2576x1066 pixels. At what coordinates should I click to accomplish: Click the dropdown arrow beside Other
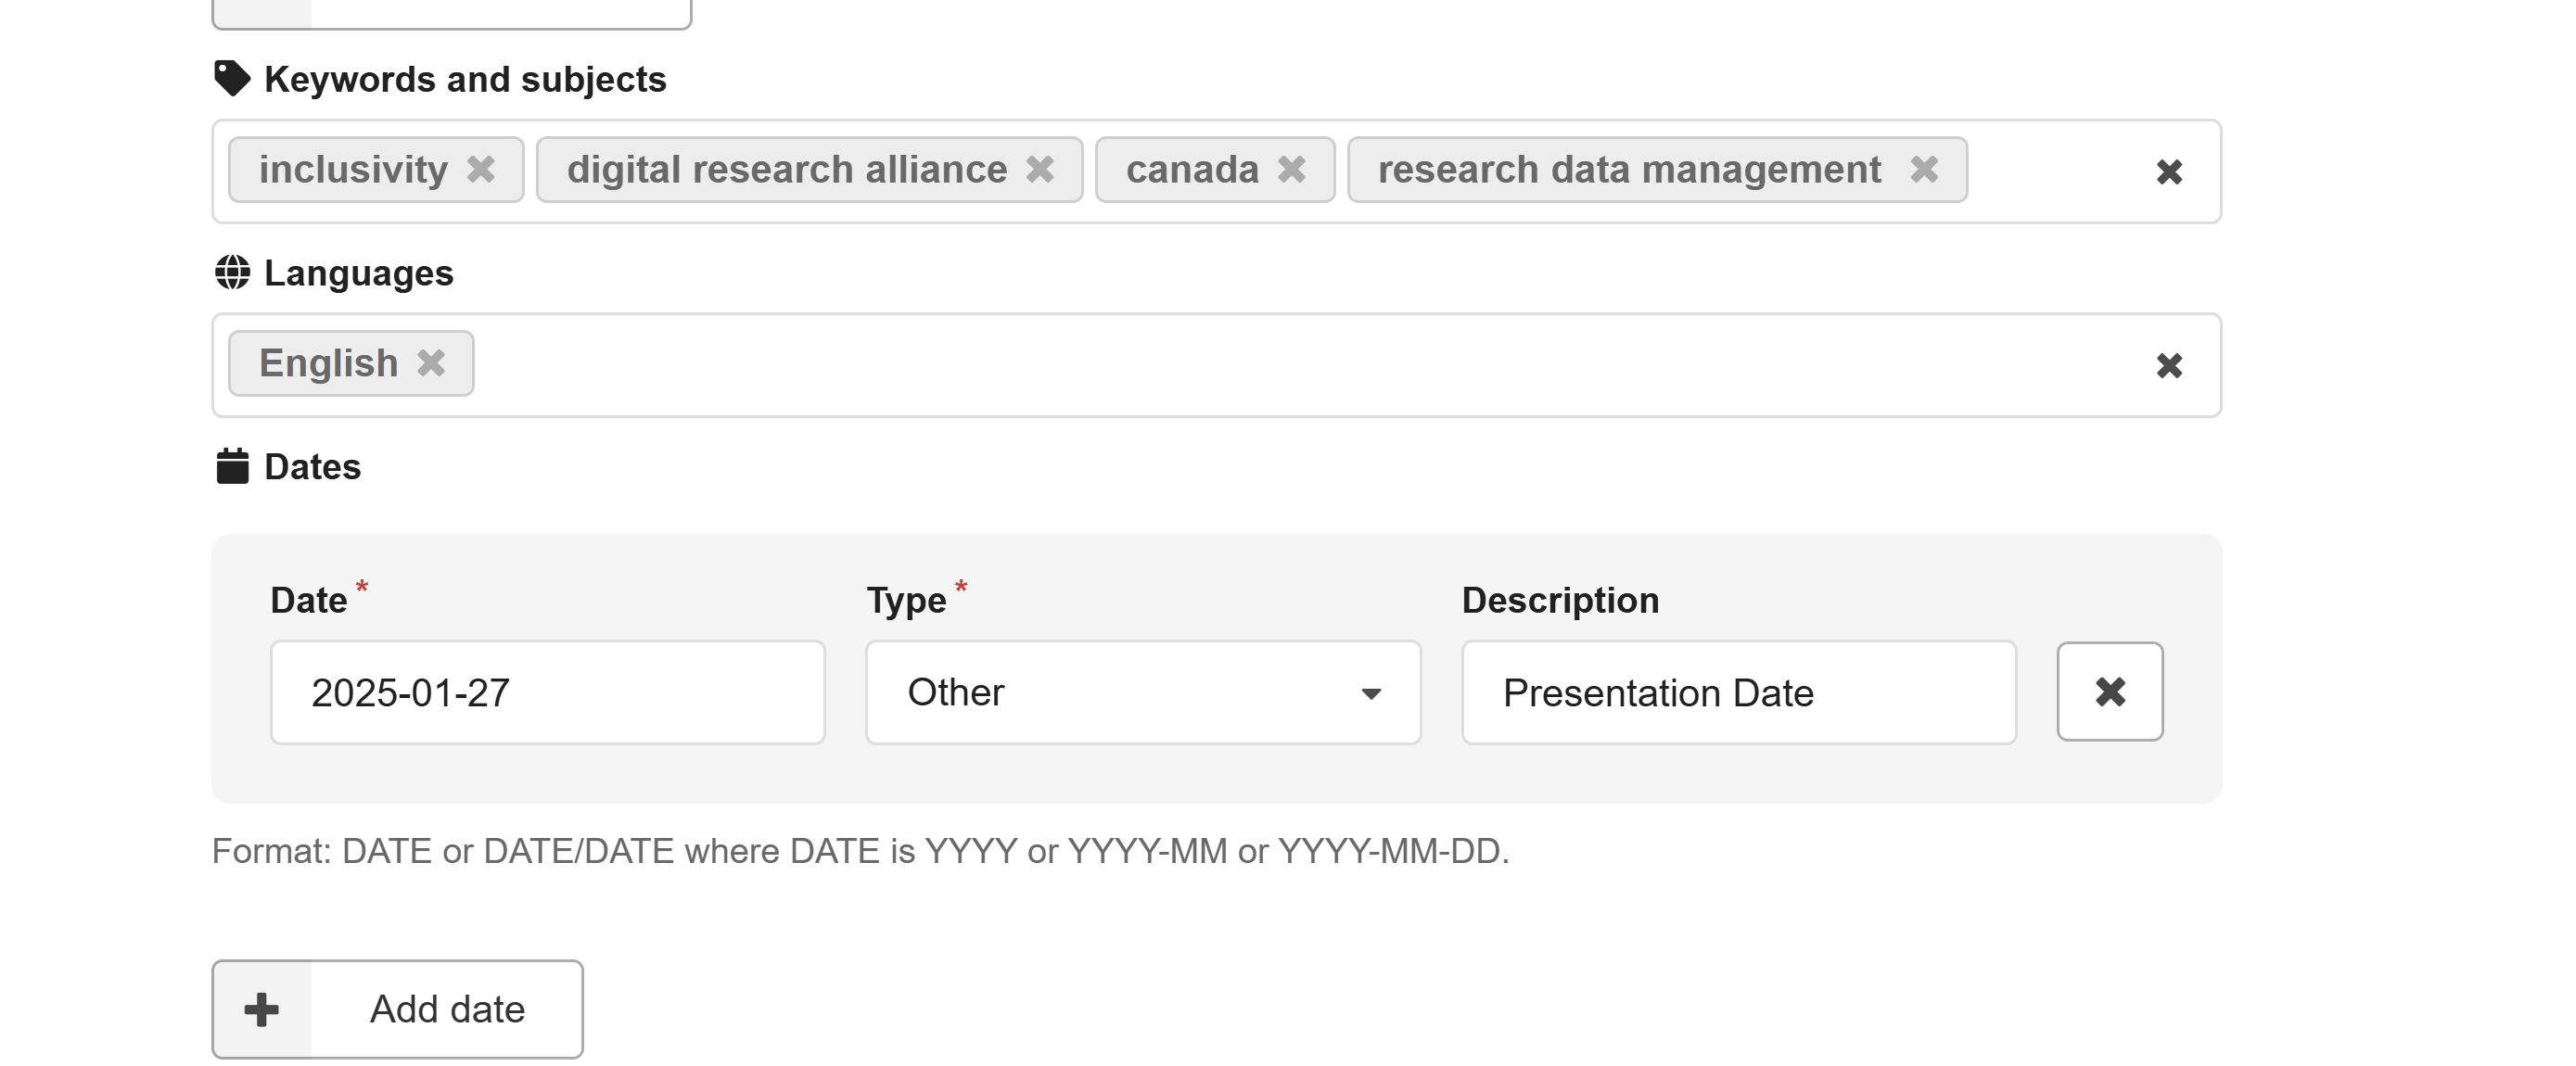pos(1371,693)
